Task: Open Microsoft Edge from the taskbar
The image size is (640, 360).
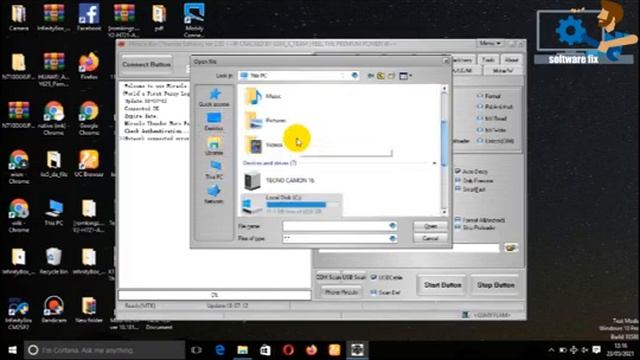Action: click(x=220, y=350)
